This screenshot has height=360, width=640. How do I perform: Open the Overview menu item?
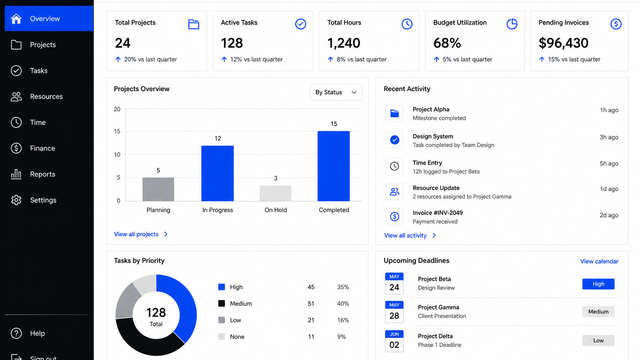point(49,19)
